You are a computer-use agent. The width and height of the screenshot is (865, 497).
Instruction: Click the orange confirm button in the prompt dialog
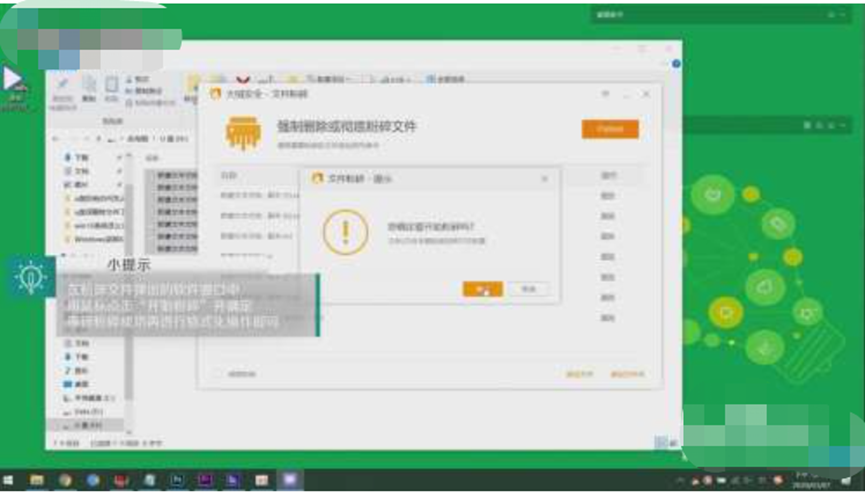[x=482, y=289]
